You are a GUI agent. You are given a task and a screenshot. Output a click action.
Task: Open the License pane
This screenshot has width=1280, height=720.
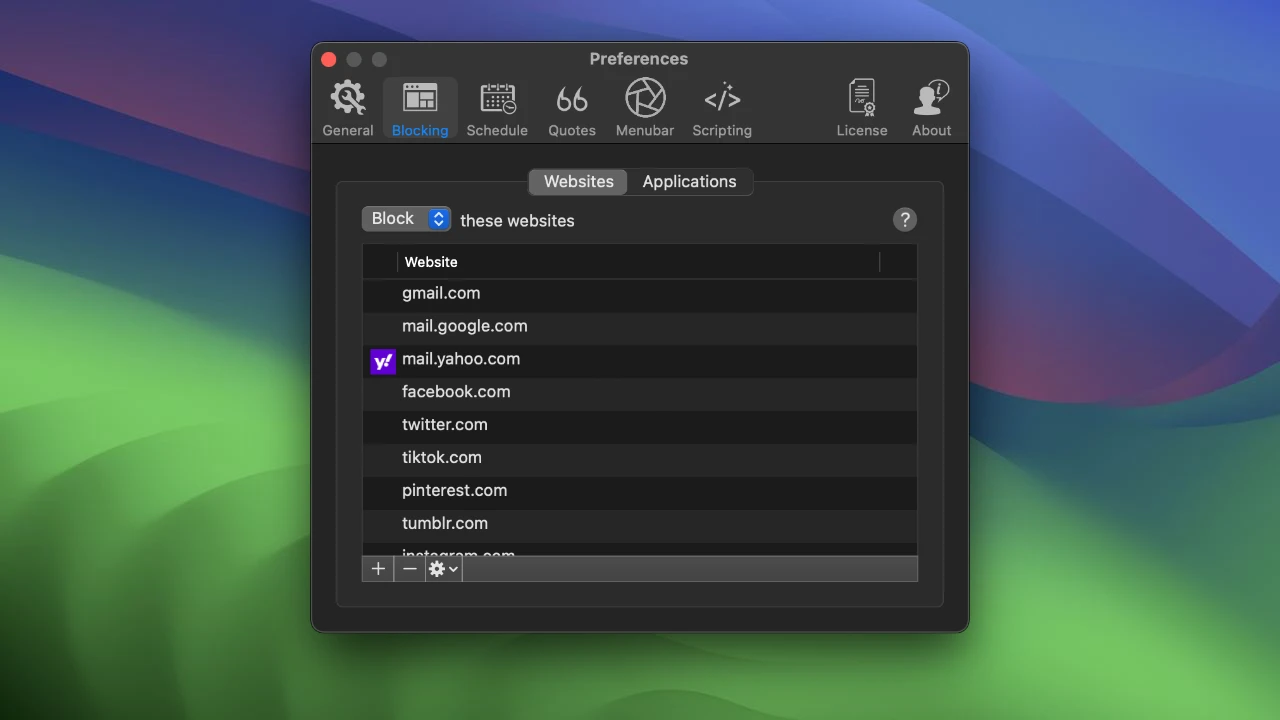tap(861, 108)
